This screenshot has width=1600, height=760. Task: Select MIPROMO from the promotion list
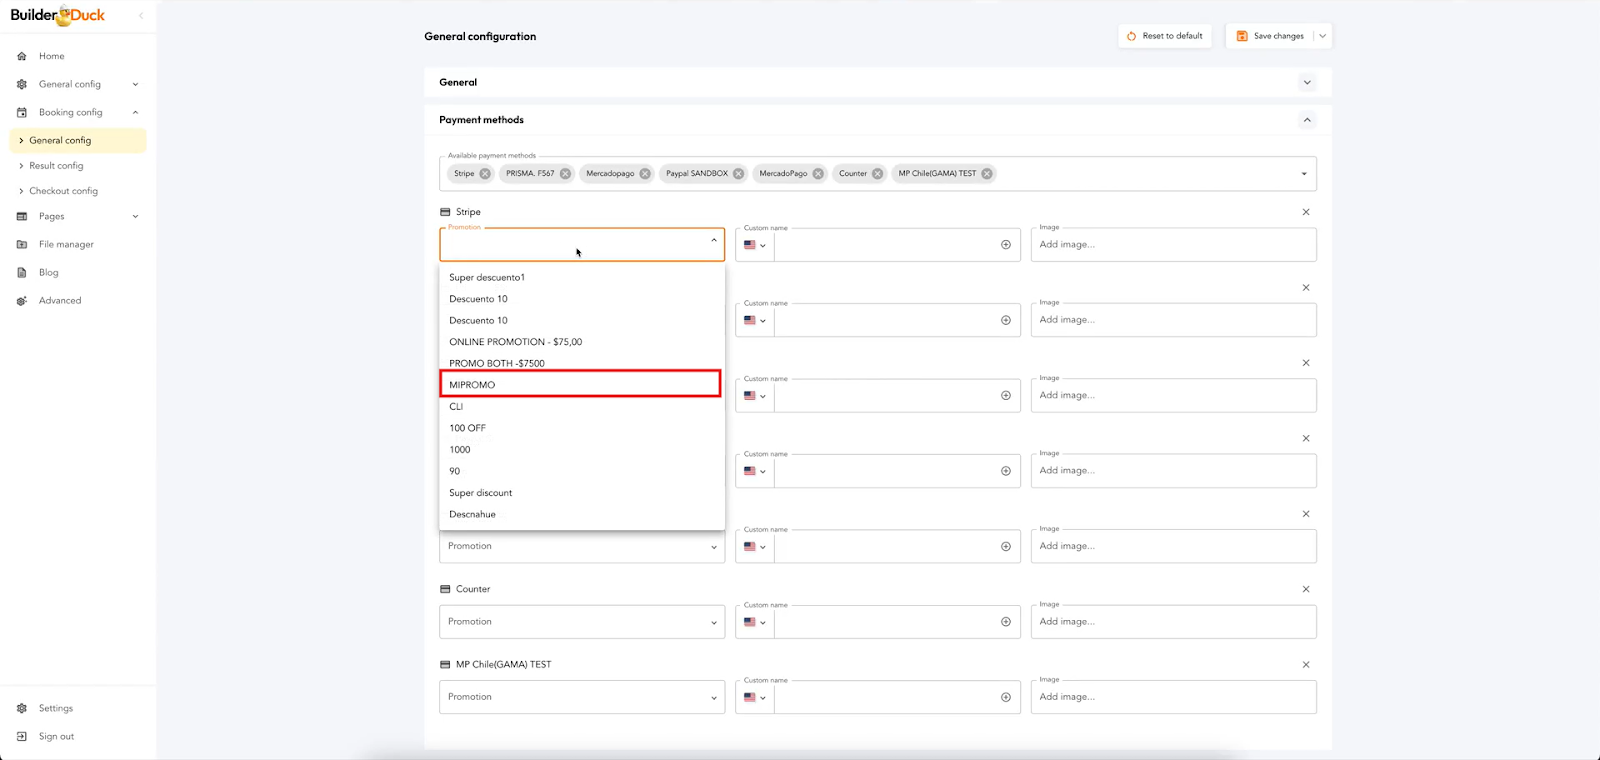click(x=580, y=385)
